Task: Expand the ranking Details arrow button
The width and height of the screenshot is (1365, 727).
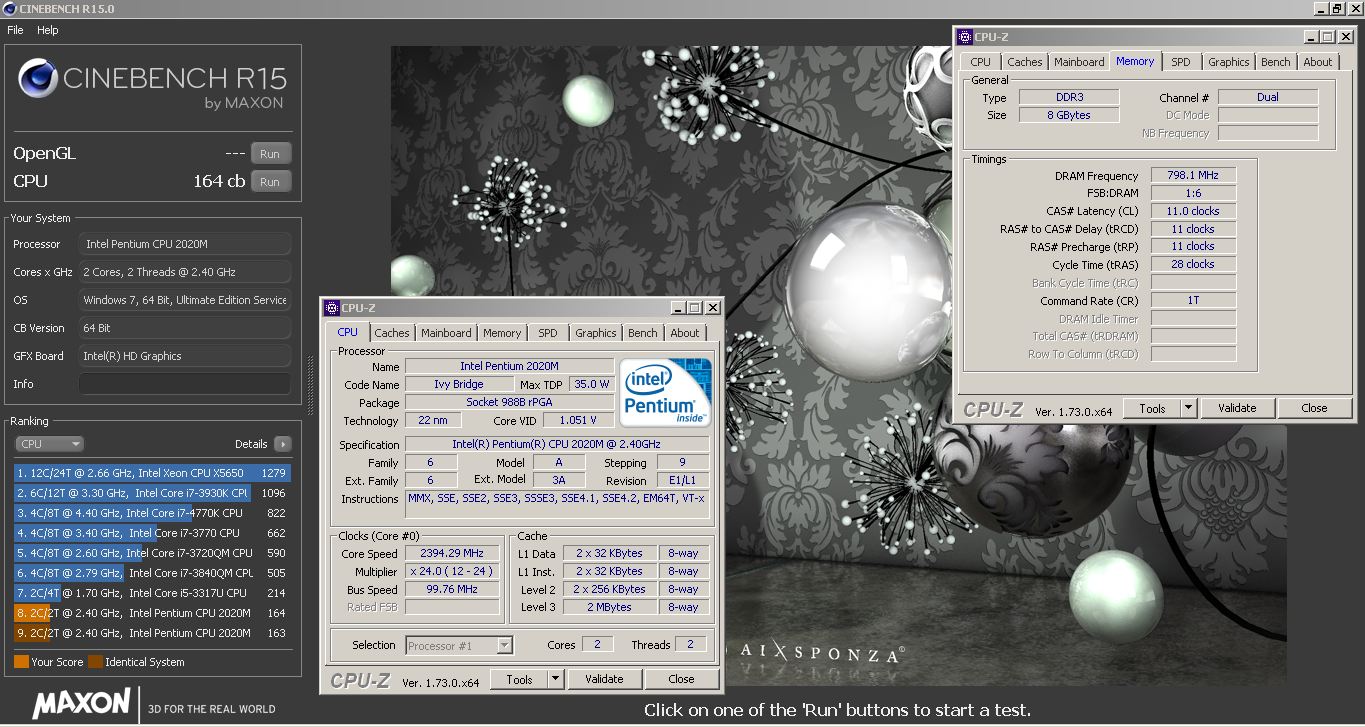Action: coord(282,444)
